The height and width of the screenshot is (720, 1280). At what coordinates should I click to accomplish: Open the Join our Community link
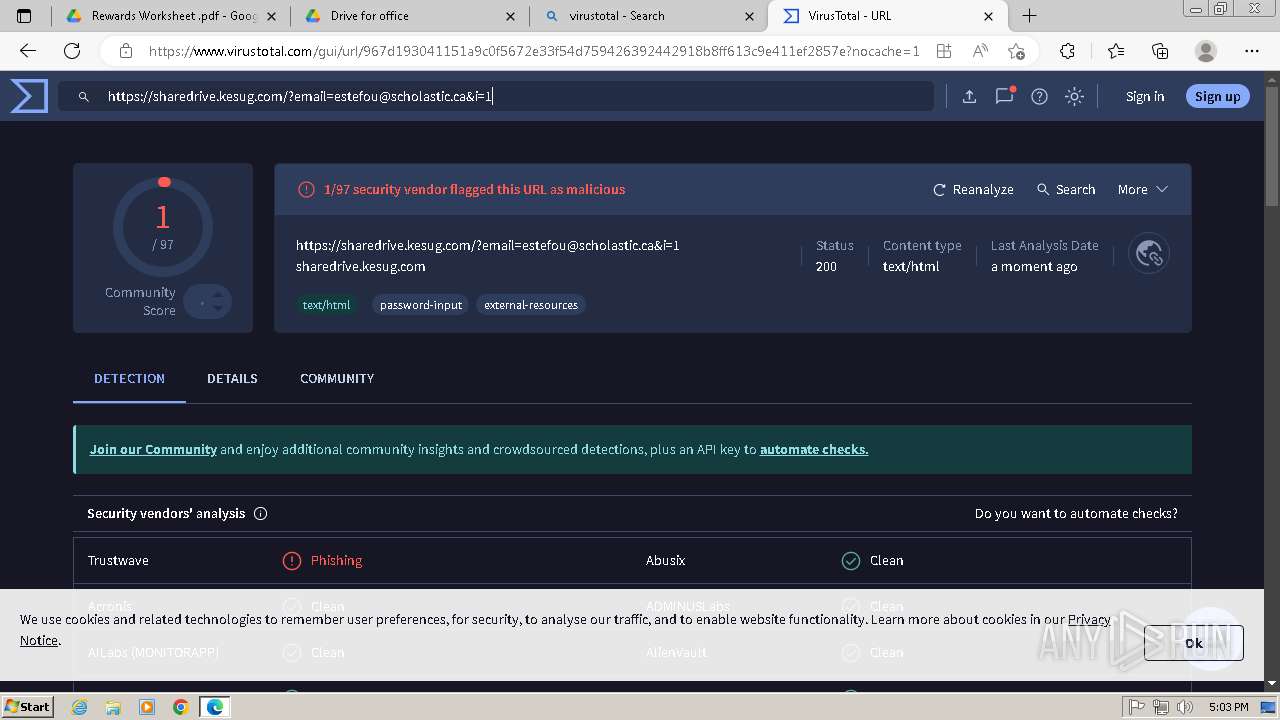(153, 449)
